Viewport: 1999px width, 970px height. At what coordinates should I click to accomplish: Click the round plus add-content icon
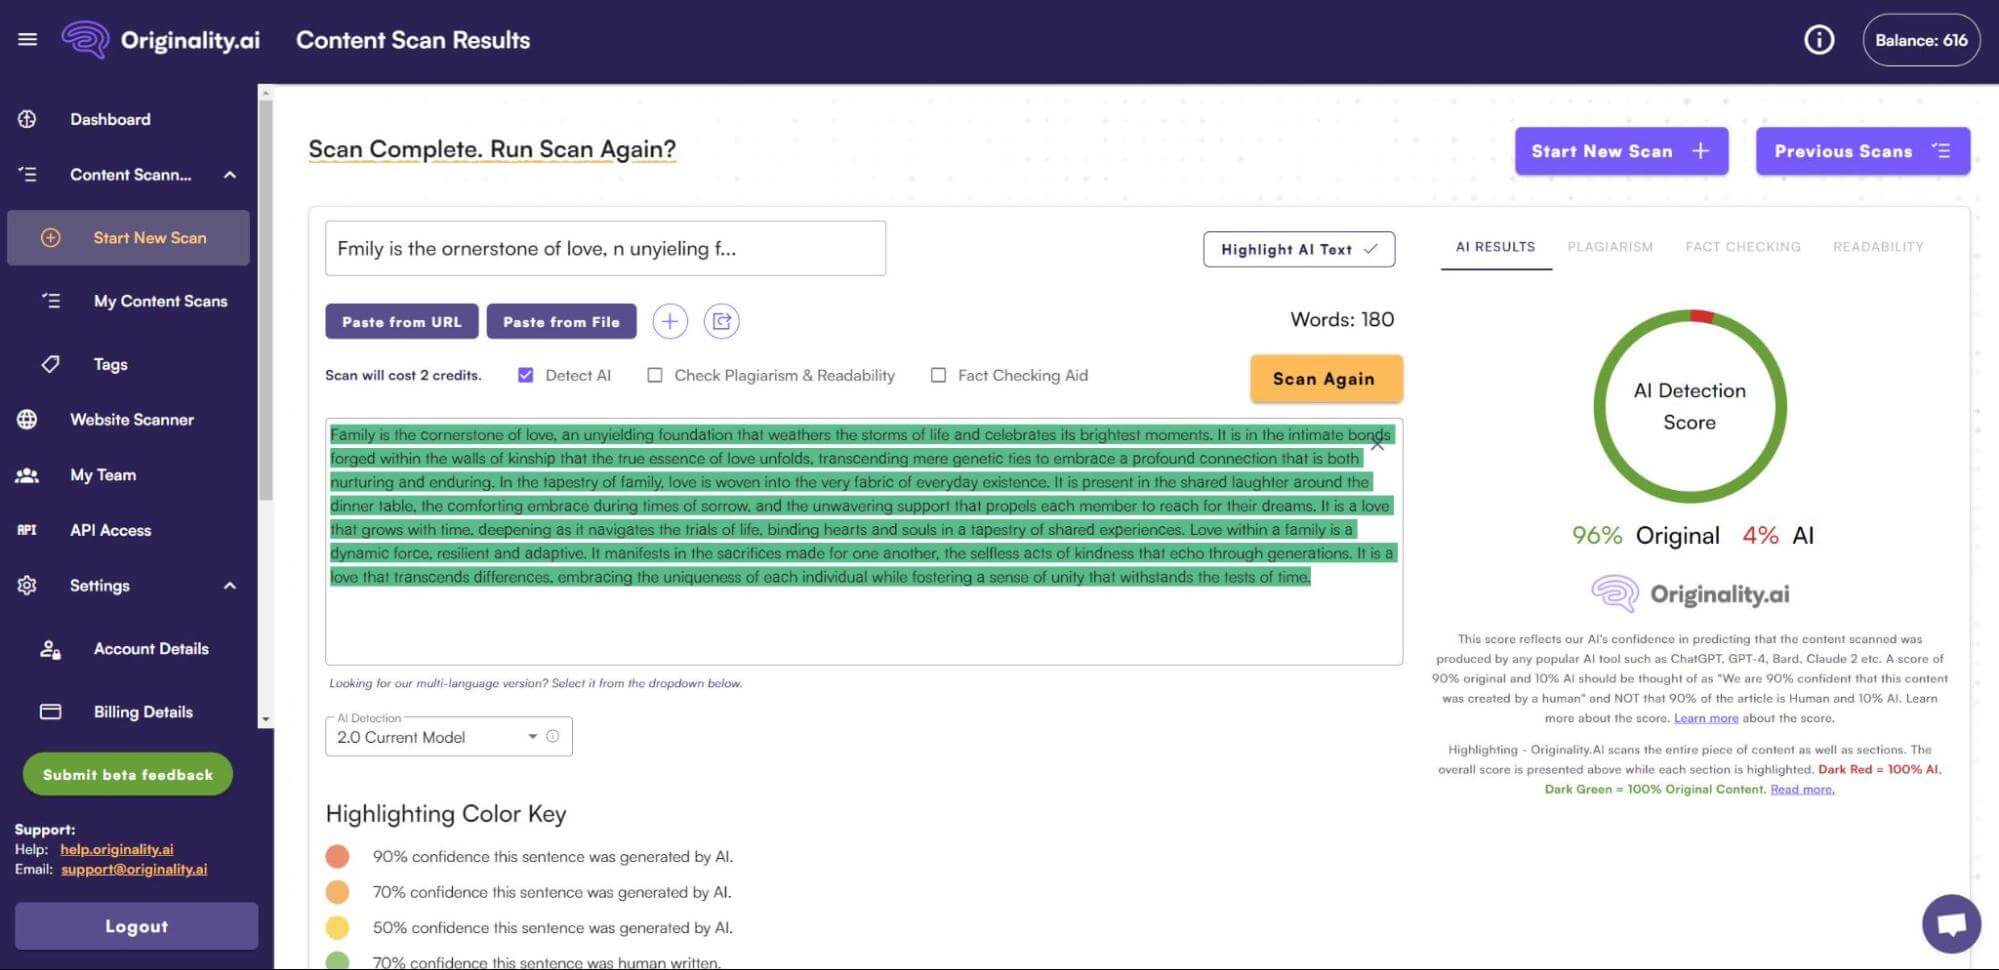coord(670,321)
